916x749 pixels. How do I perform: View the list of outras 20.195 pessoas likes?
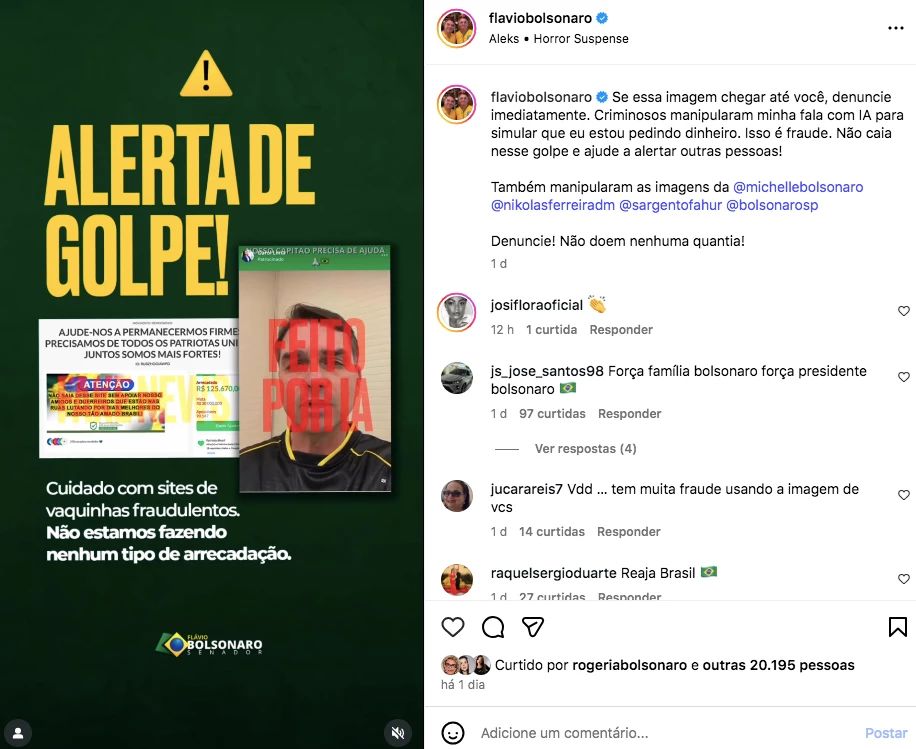click(x=778, y=665)
